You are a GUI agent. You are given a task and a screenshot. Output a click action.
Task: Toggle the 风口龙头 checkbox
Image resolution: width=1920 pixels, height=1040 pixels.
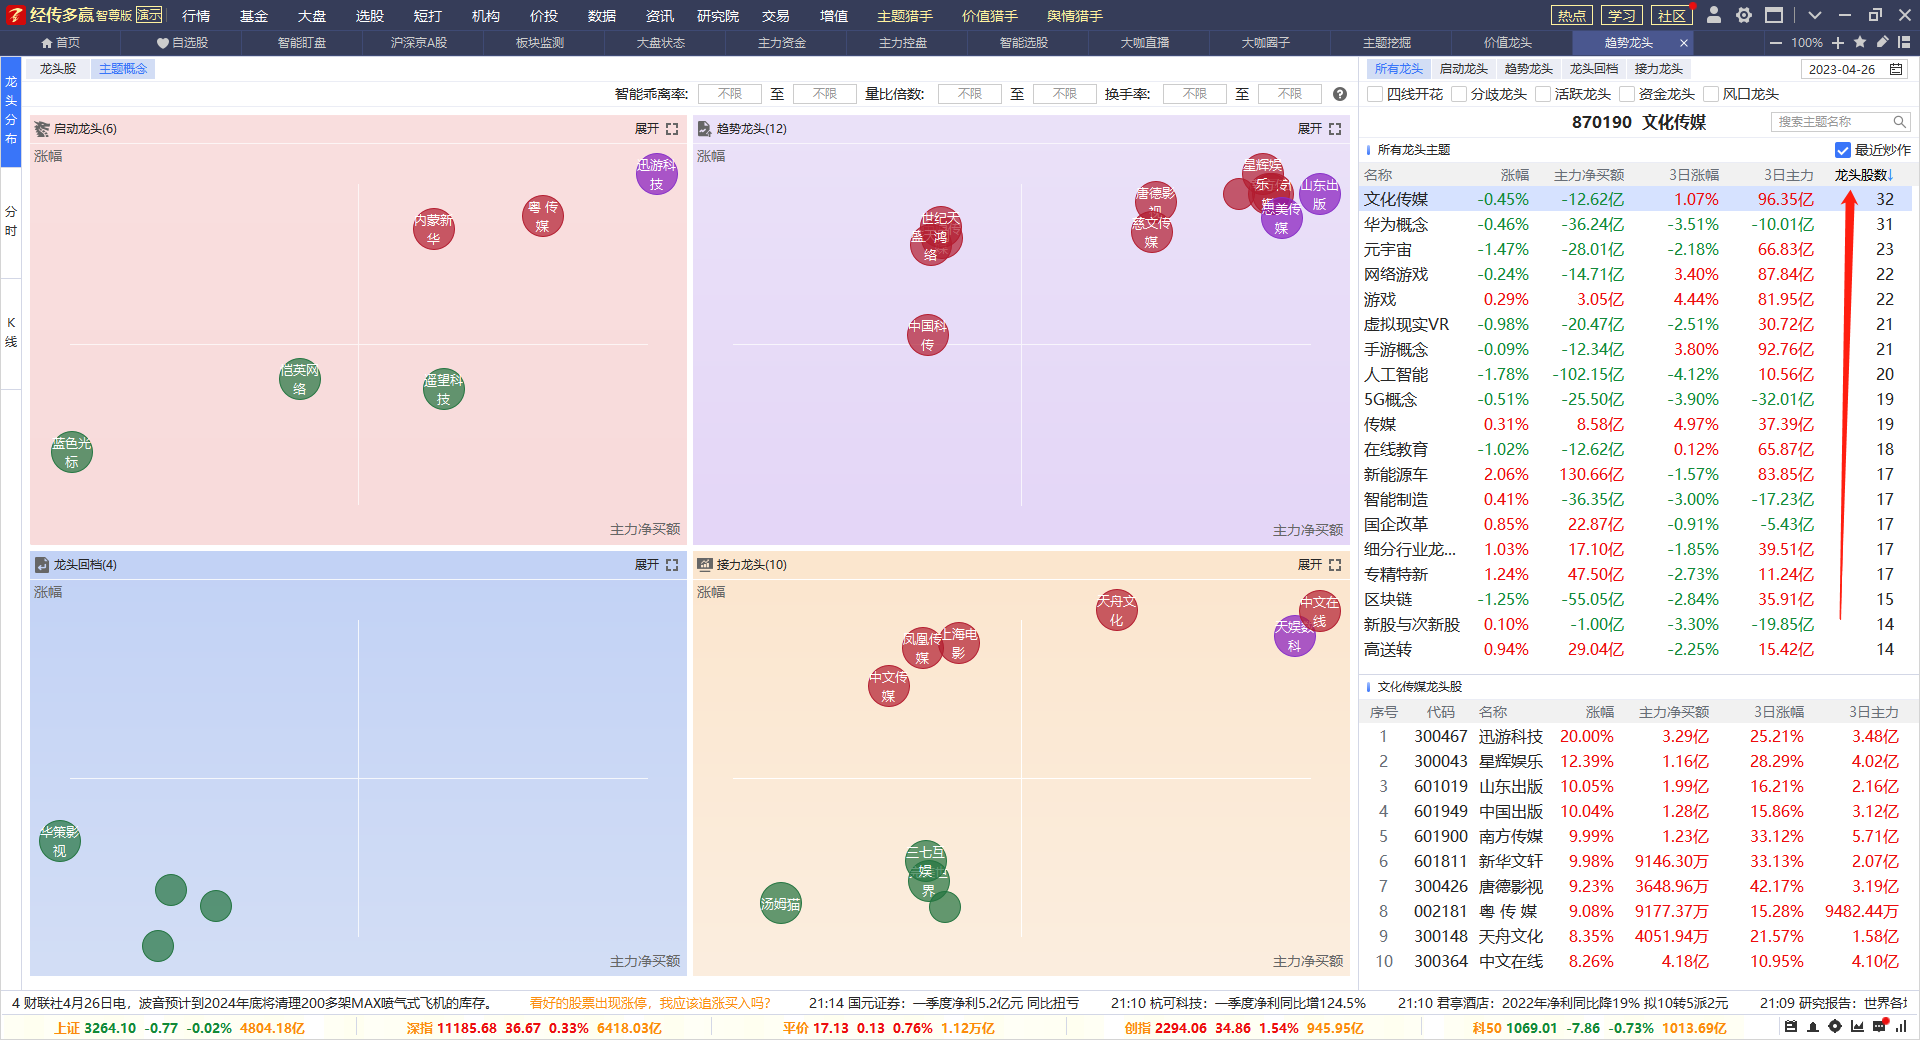pyautogui.click(x=1711, y=94)
